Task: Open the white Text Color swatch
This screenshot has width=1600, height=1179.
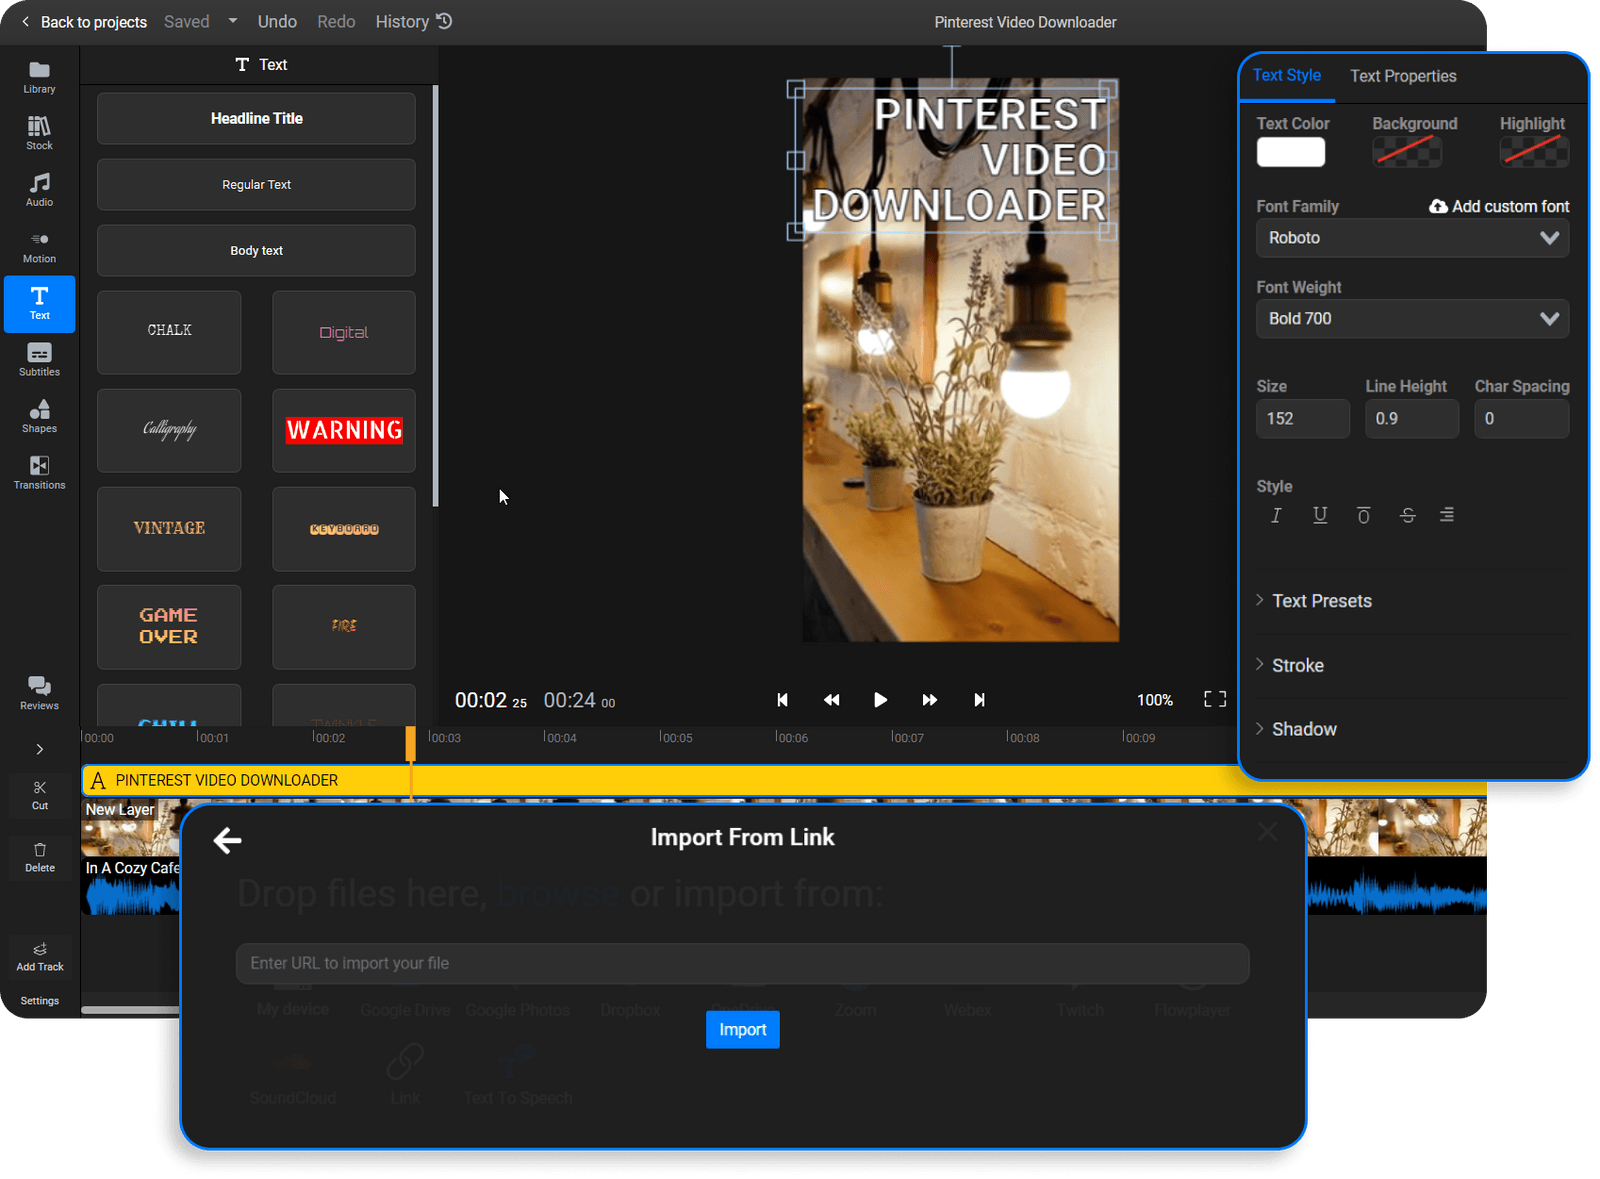Action: 1291,152
